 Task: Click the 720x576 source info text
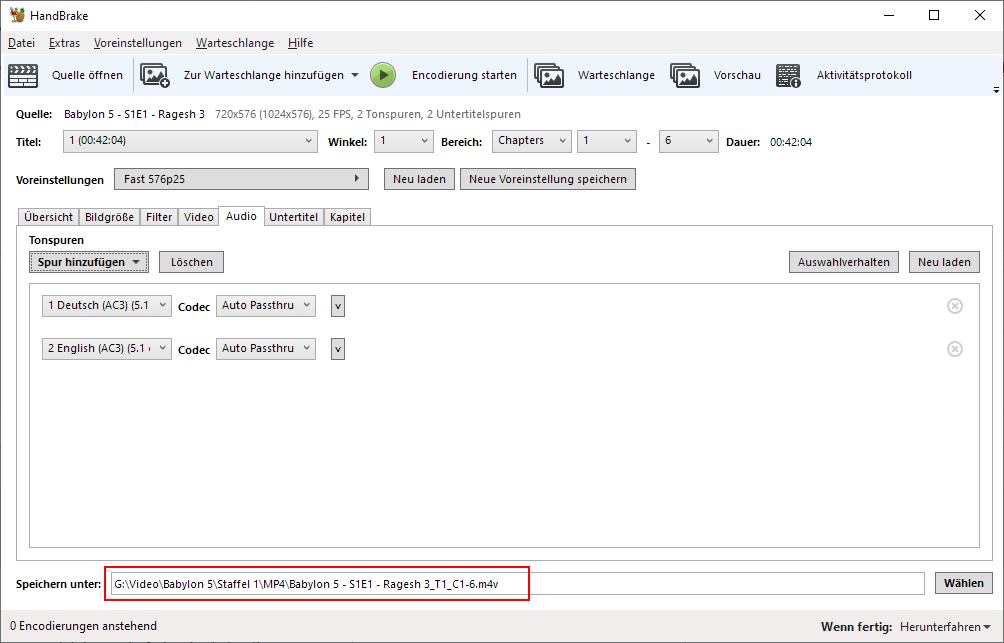(x=368, y=115)
